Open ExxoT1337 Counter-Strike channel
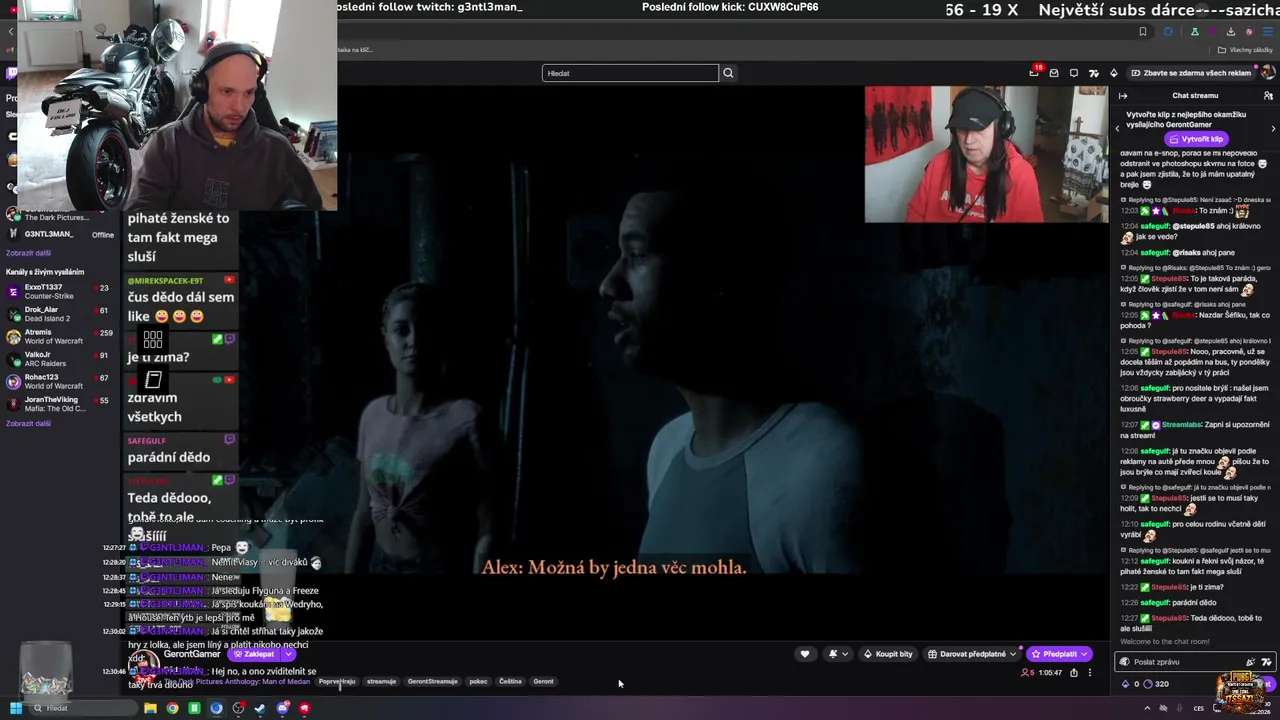The width and height of the screenshot is (1280, 720). (58, 291)
